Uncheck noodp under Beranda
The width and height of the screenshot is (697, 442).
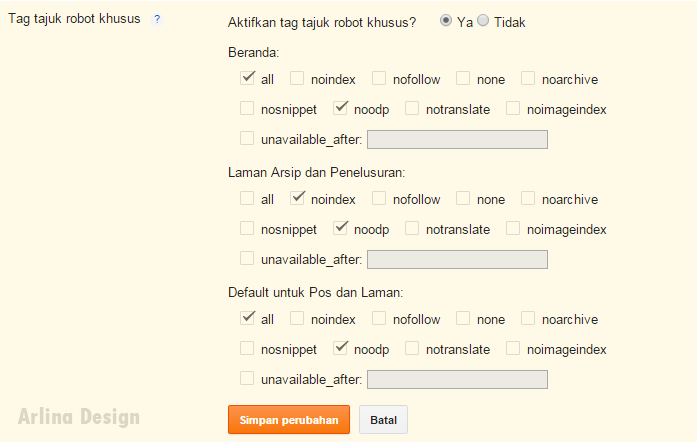(340, 108)
